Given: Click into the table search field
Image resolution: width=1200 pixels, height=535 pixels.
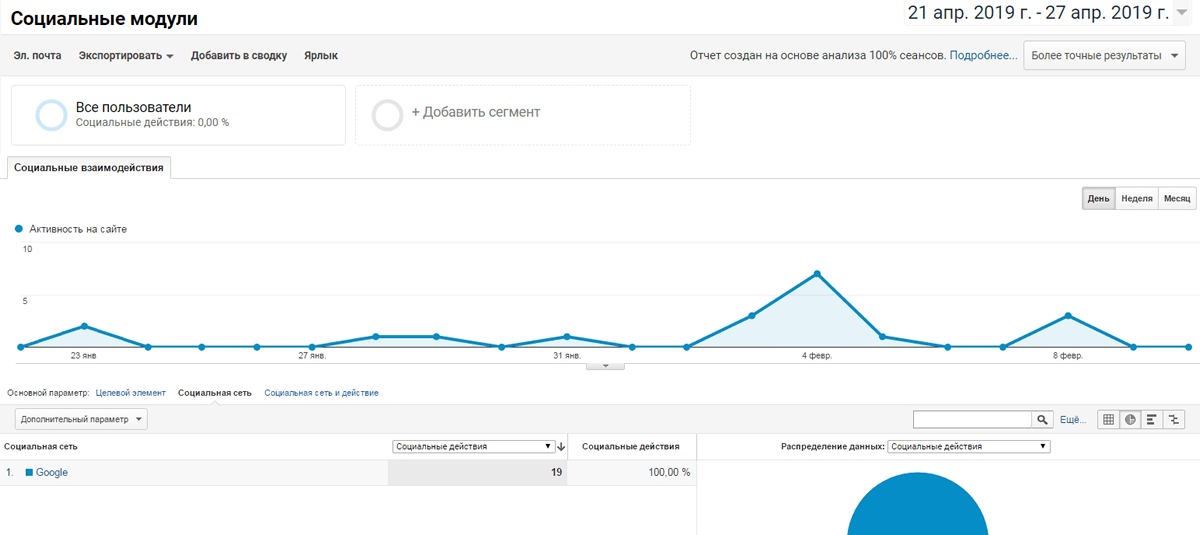Looking at the screenshot, I should point(972,420).
